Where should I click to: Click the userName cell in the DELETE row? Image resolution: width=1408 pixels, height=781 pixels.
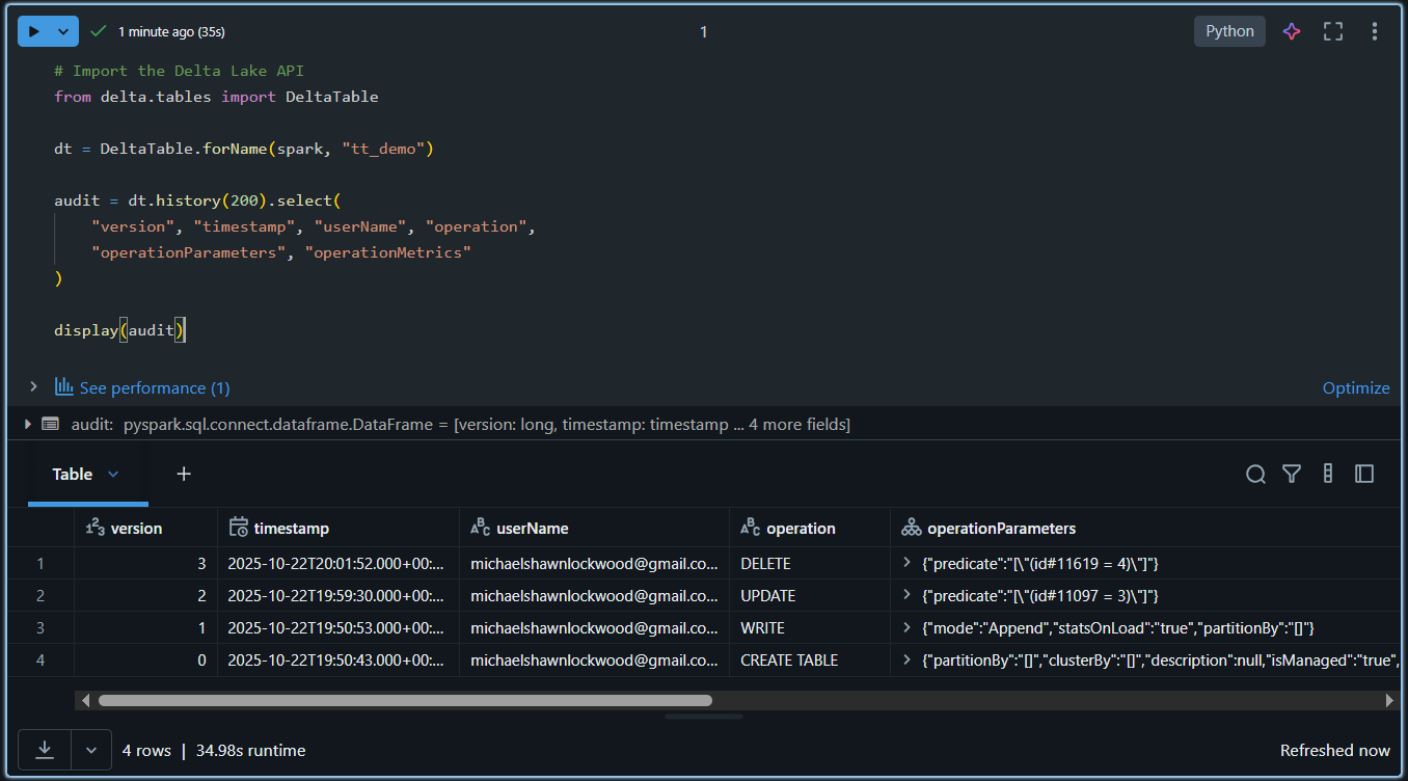594,564
